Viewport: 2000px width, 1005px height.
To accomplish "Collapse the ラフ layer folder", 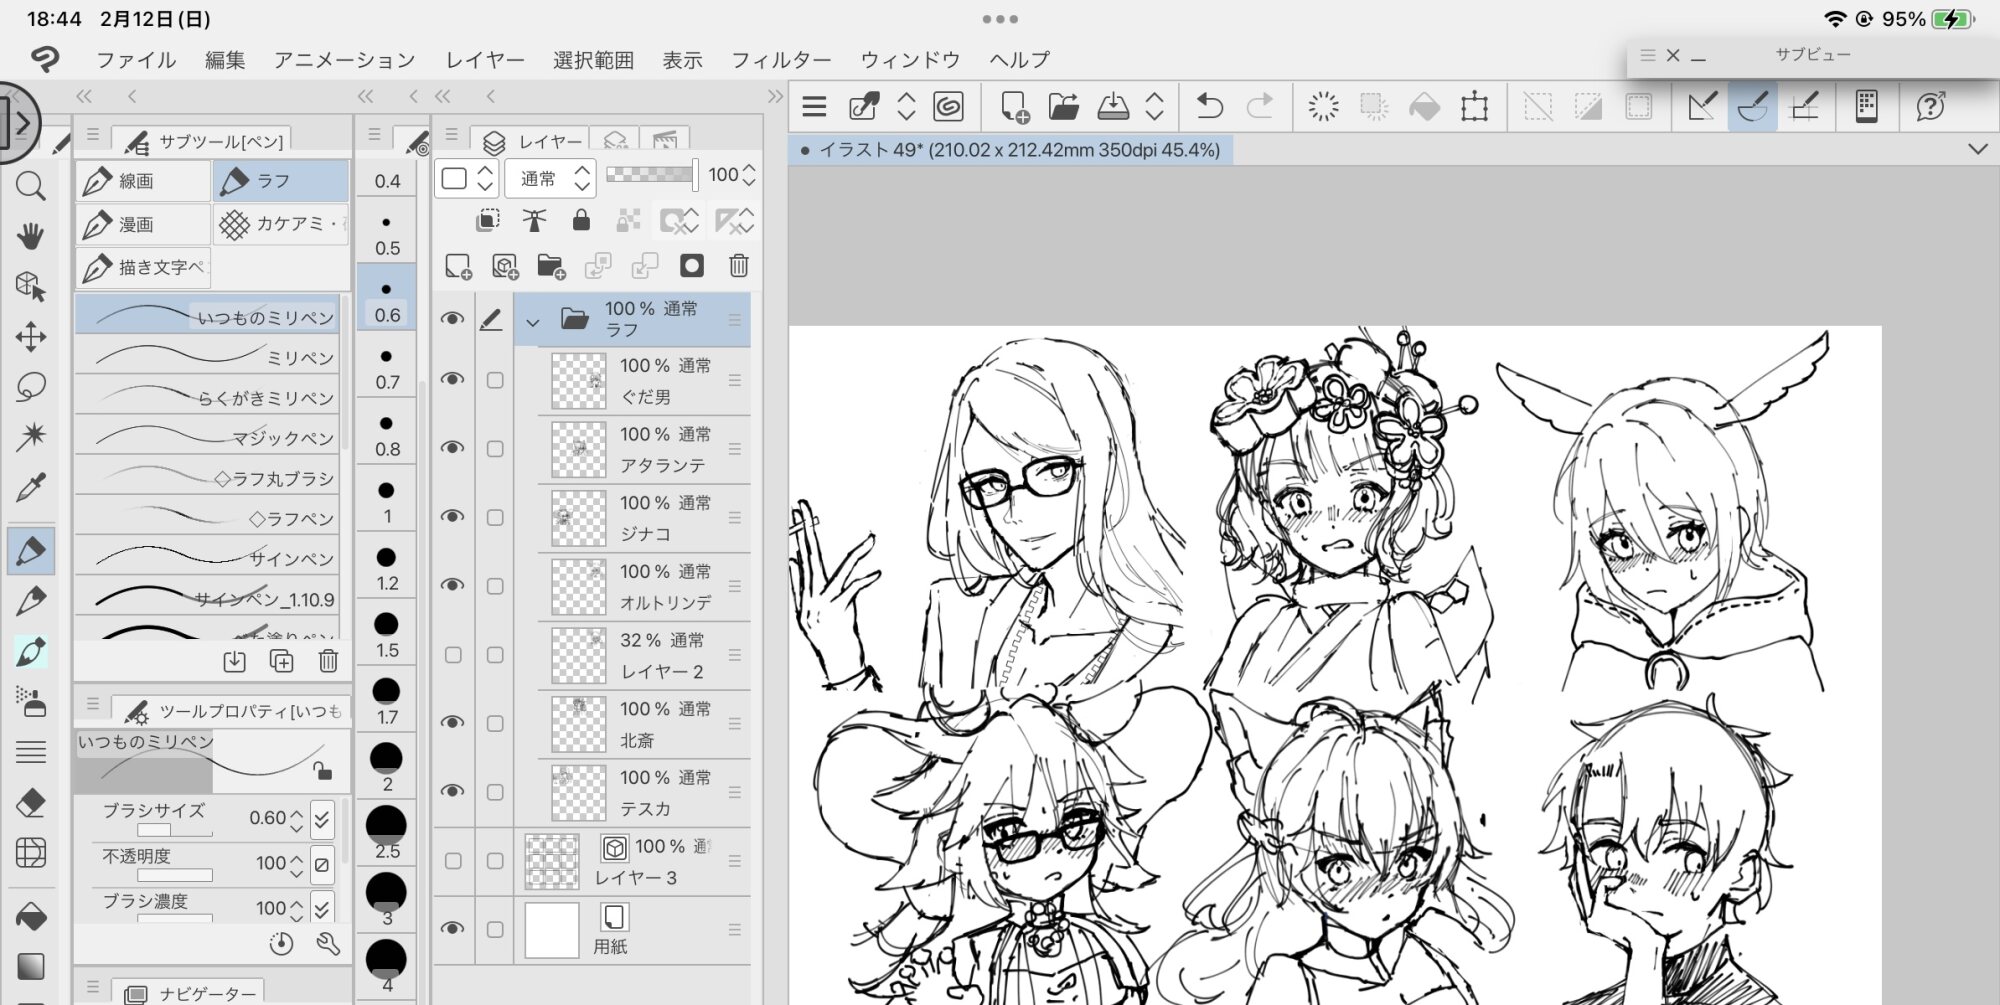I will (x=533, y=322).
